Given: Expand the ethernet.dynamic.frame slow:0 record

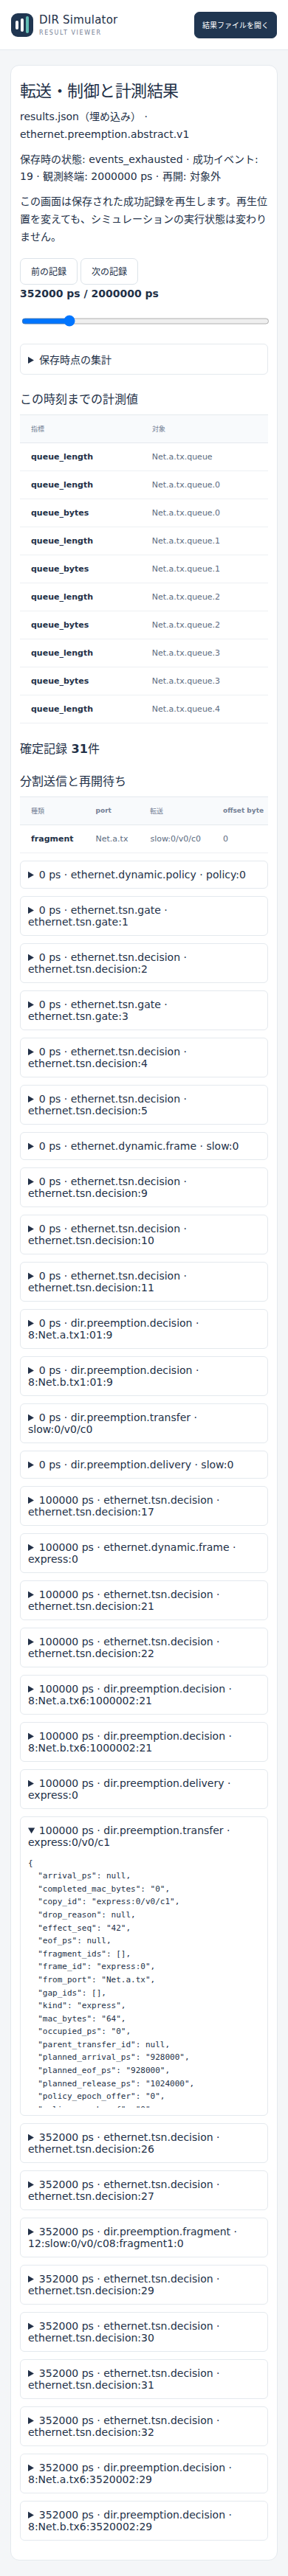Looking at the screenshot, I should coord(144,1146).
